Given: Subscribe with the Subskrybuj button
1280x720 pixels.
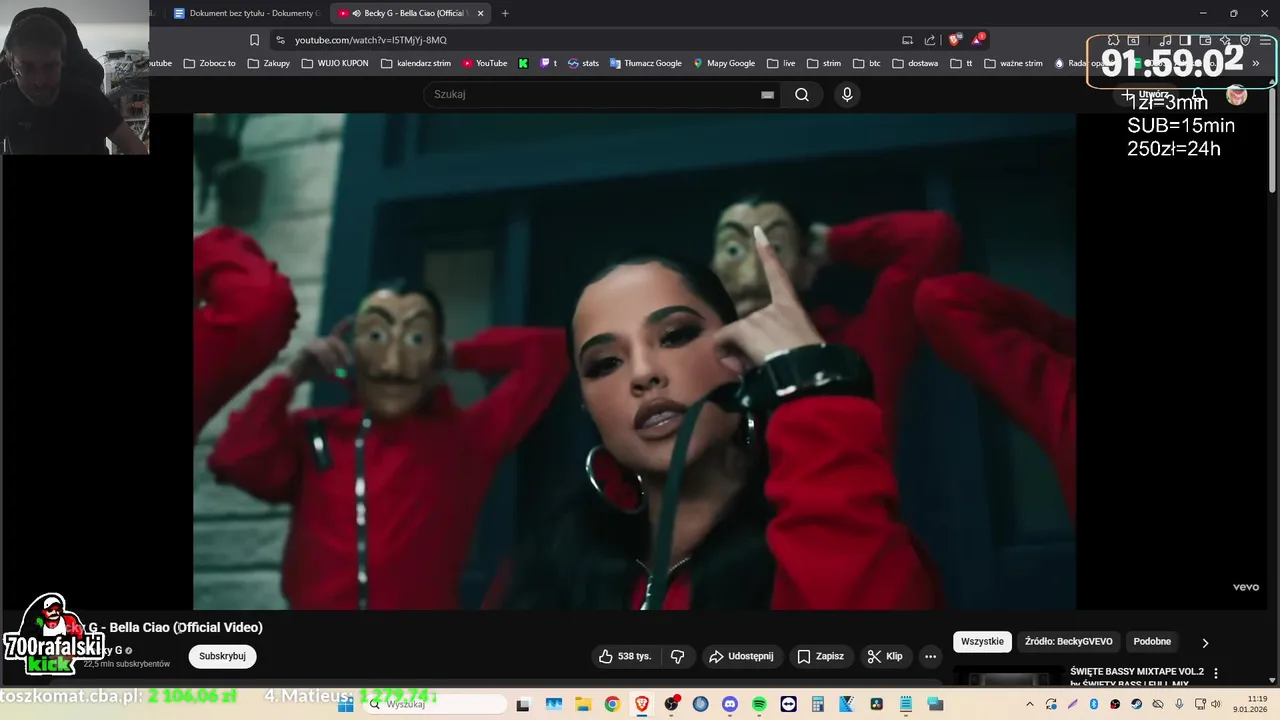Looking at the screenshot, I should click(x=222, y=656).
